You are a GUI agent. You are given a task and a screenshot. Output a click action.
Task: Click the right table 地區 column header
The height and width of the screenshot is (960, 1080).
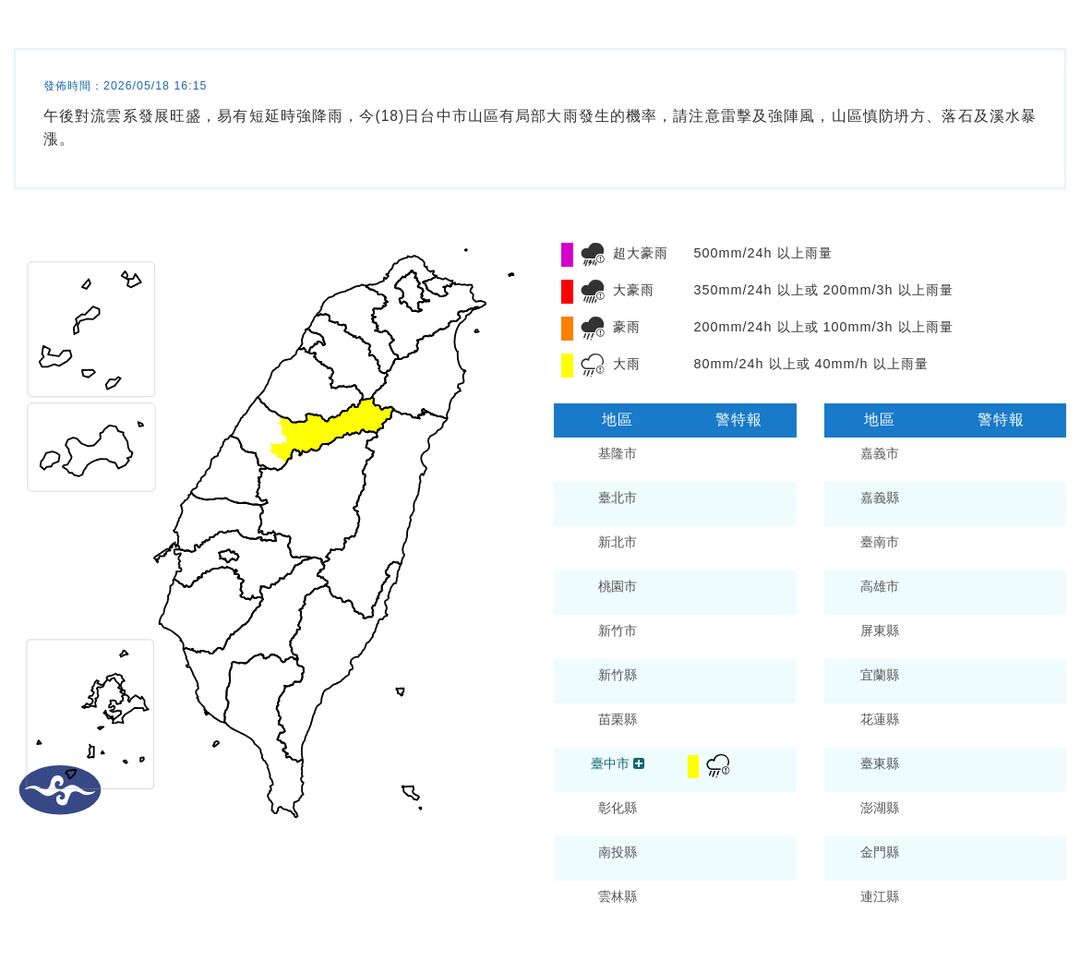879,420
